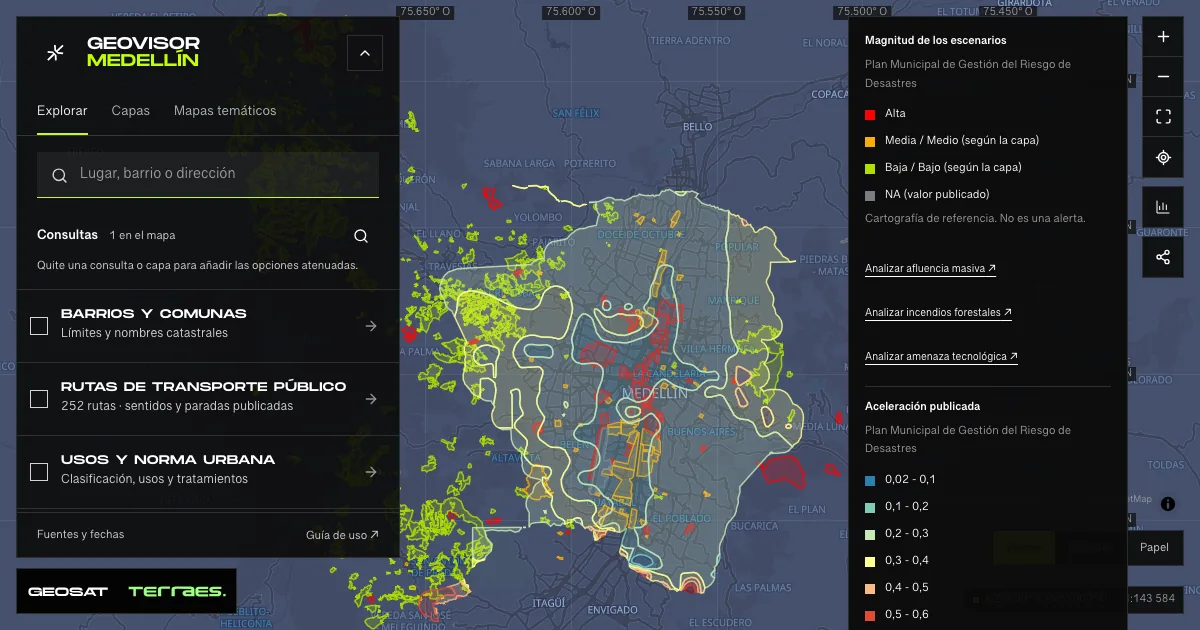This screenshot has width=1200, height=630.
Task: Click the 0,02 - 0,1 acceleration swatch
Action: [x=870, y=480]
